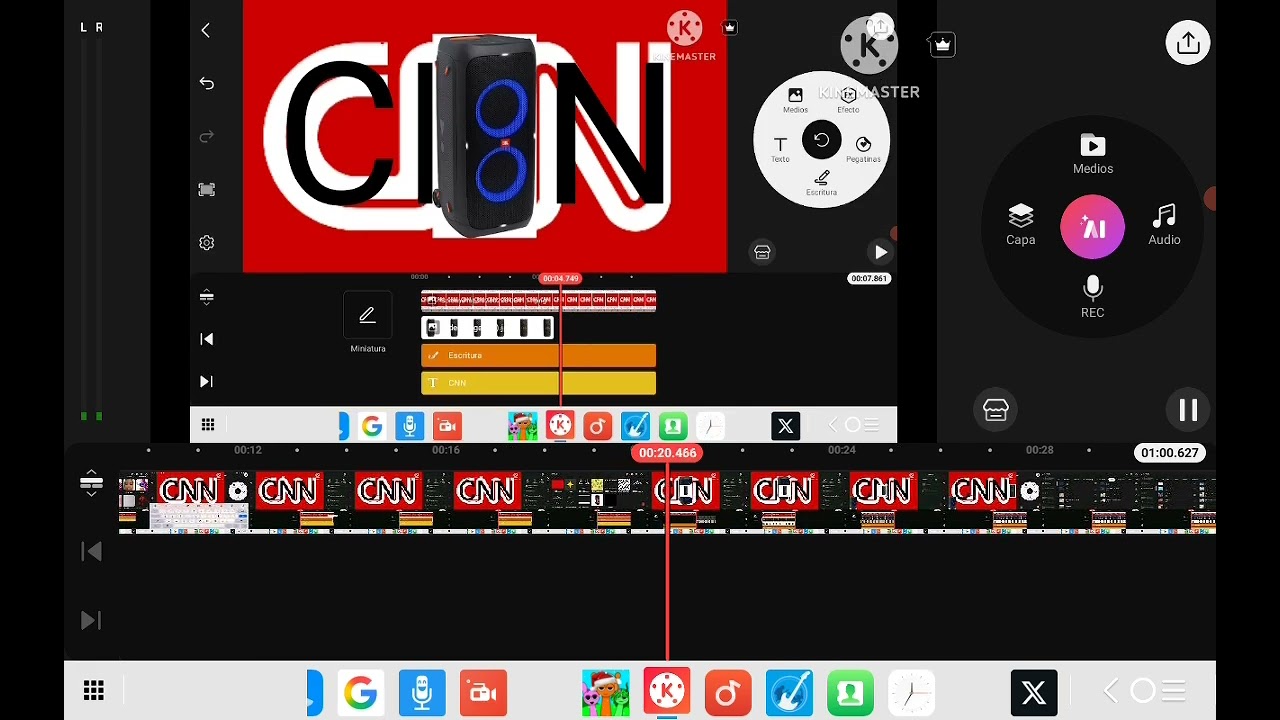Switch to KineMaster in the bottom taskbar
The width and height of the screenshot is (1280, 720).
(667, 692)
